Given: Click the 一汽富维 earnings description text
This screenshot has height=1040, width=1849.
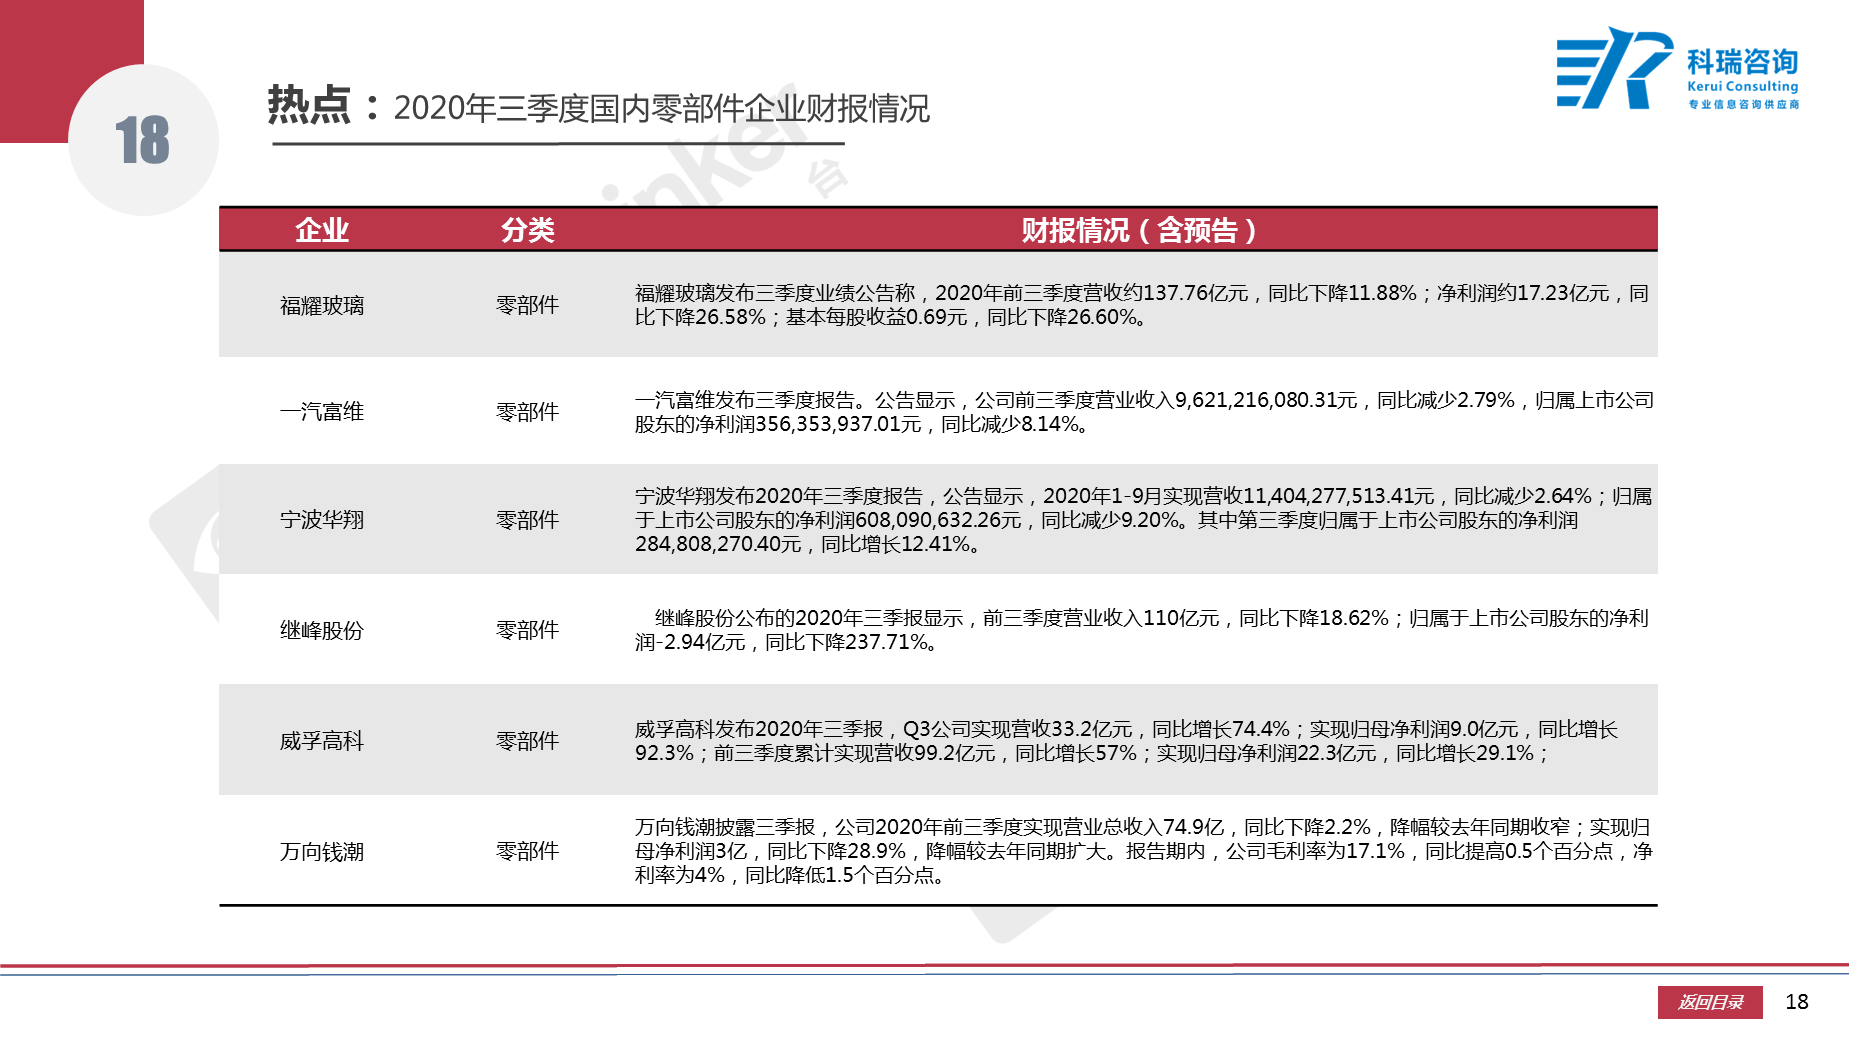Looking at the screenshot, I should click(1144, 412).
